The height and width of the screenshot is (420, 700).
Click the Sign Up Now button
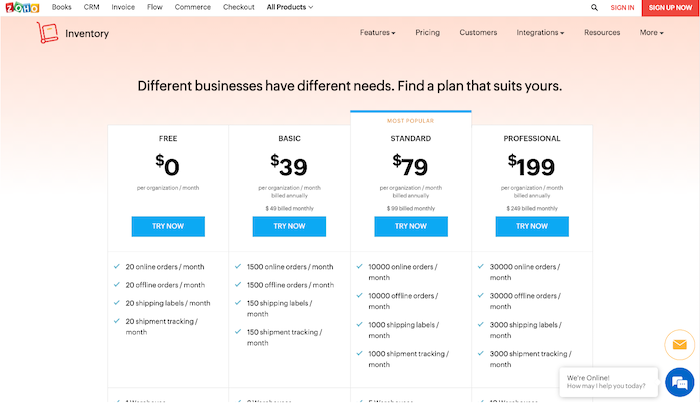pos(670,8)
